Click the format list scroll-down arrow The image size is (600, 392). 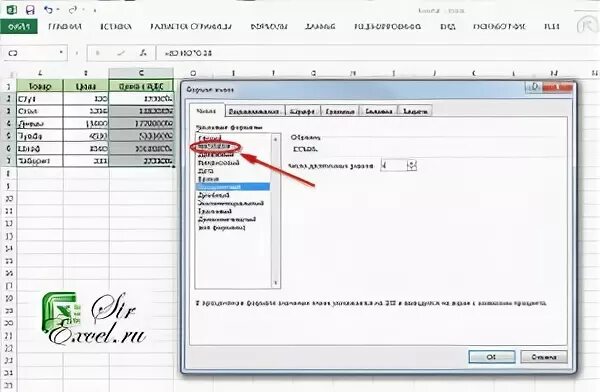tap(276, 283)
